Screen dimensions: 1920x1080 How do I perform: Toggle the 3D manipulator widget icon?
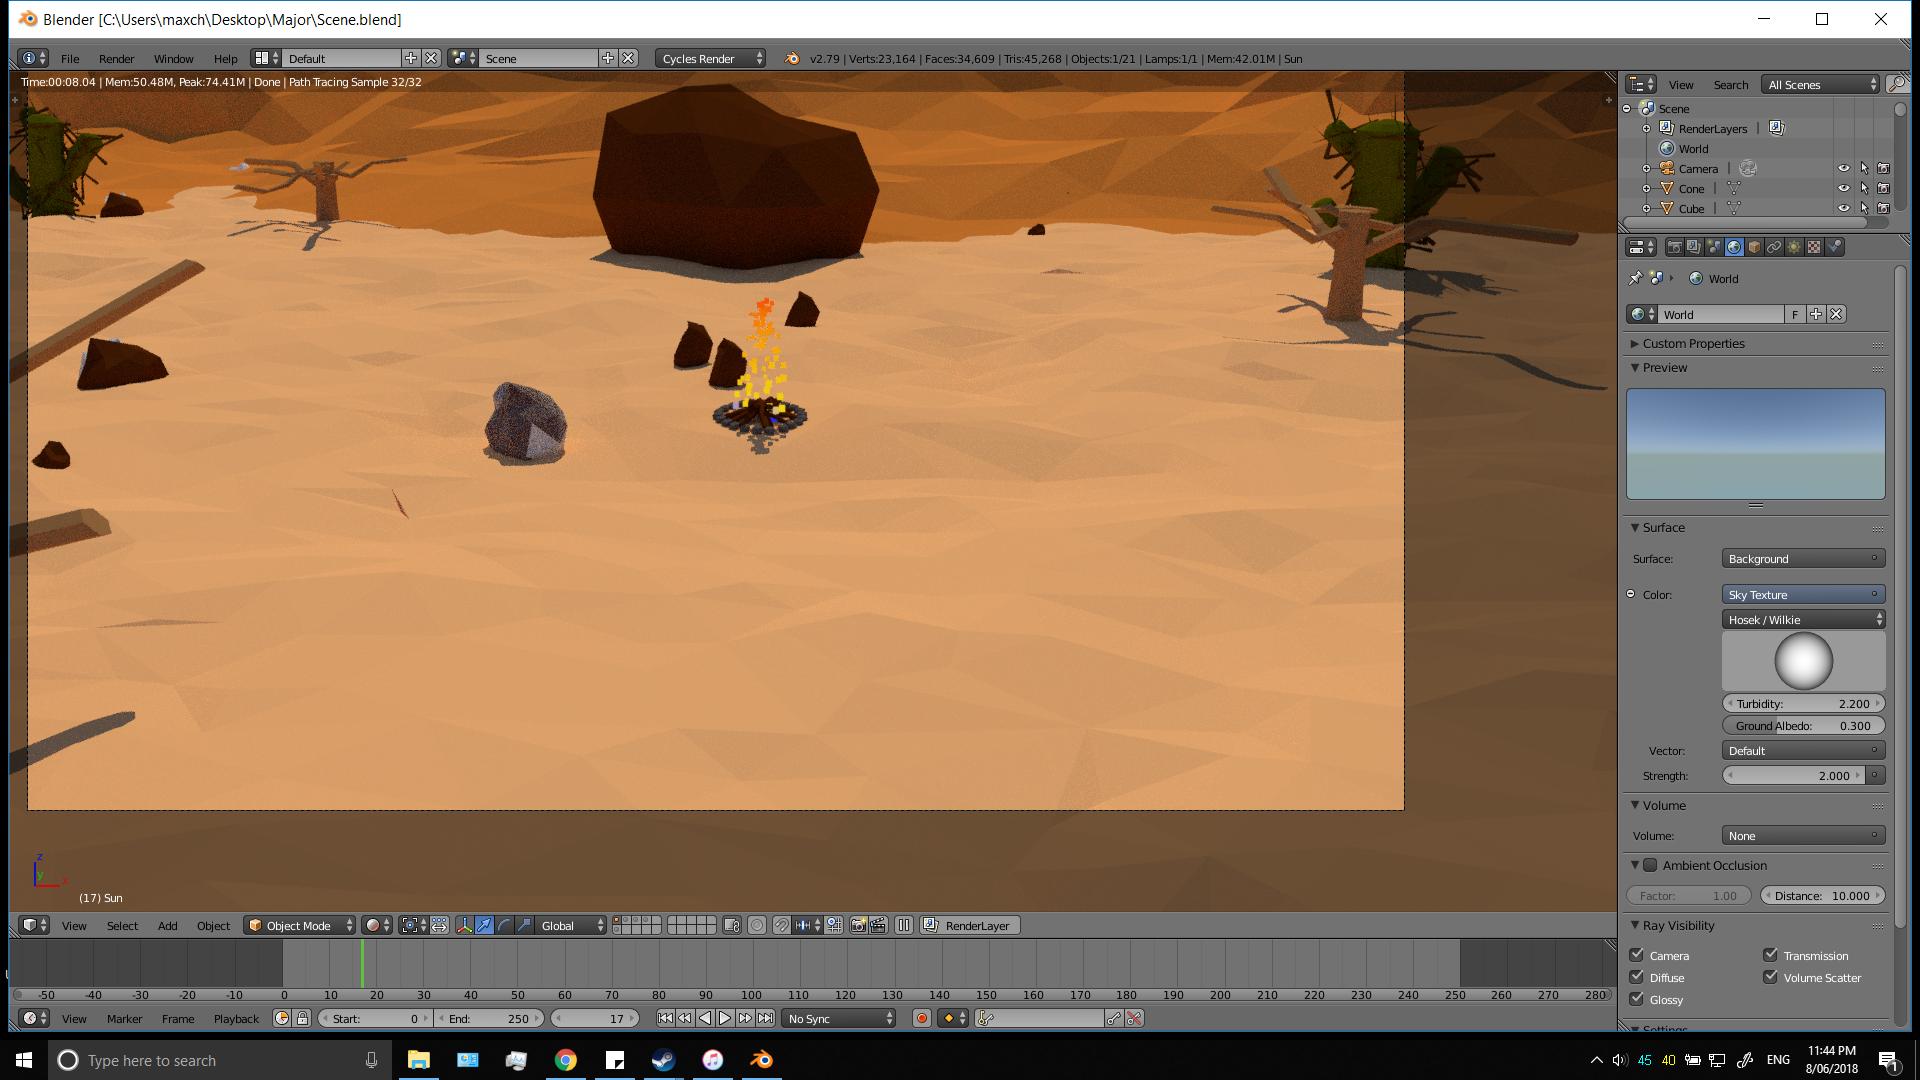click(x=464, y=925)
